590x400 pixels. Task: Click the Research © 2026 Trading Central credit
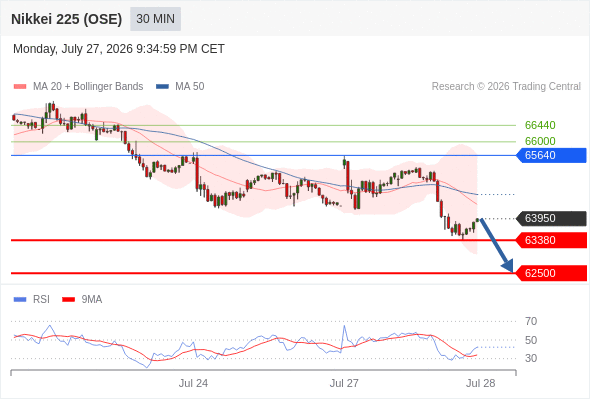coord(506,87)
